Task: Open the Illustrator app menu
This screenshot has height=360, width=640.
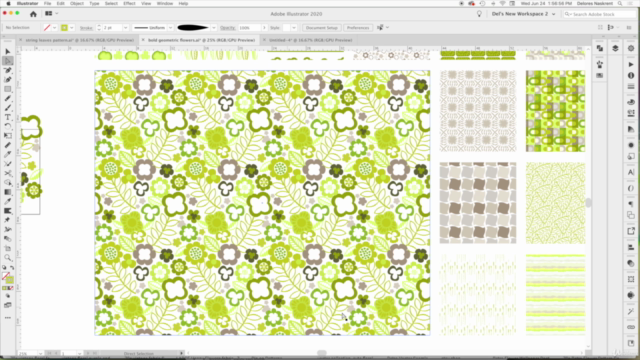Action: click(28, 3)
